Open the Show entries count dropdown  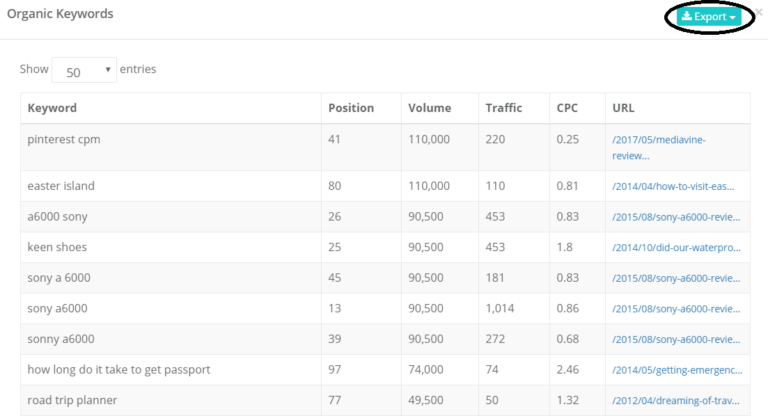pos(84,70)
